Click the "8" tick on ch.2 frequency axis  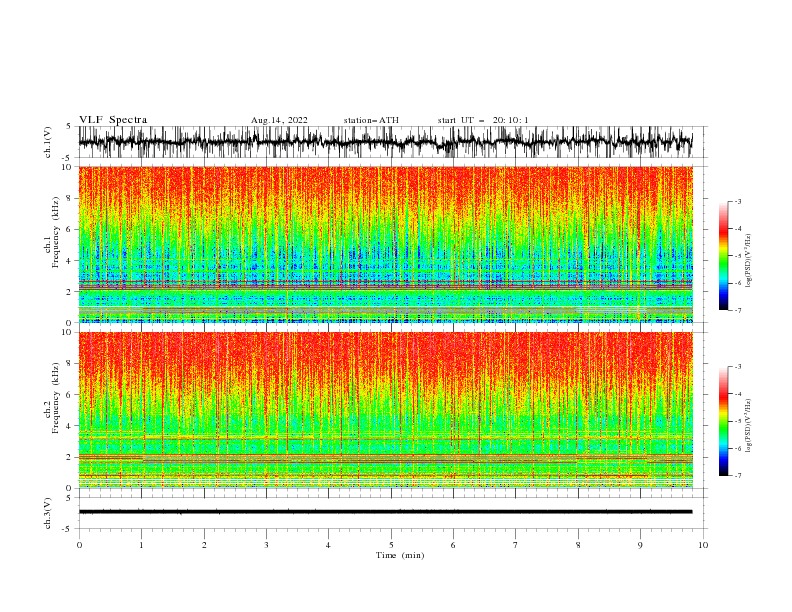tap(70, 364)
